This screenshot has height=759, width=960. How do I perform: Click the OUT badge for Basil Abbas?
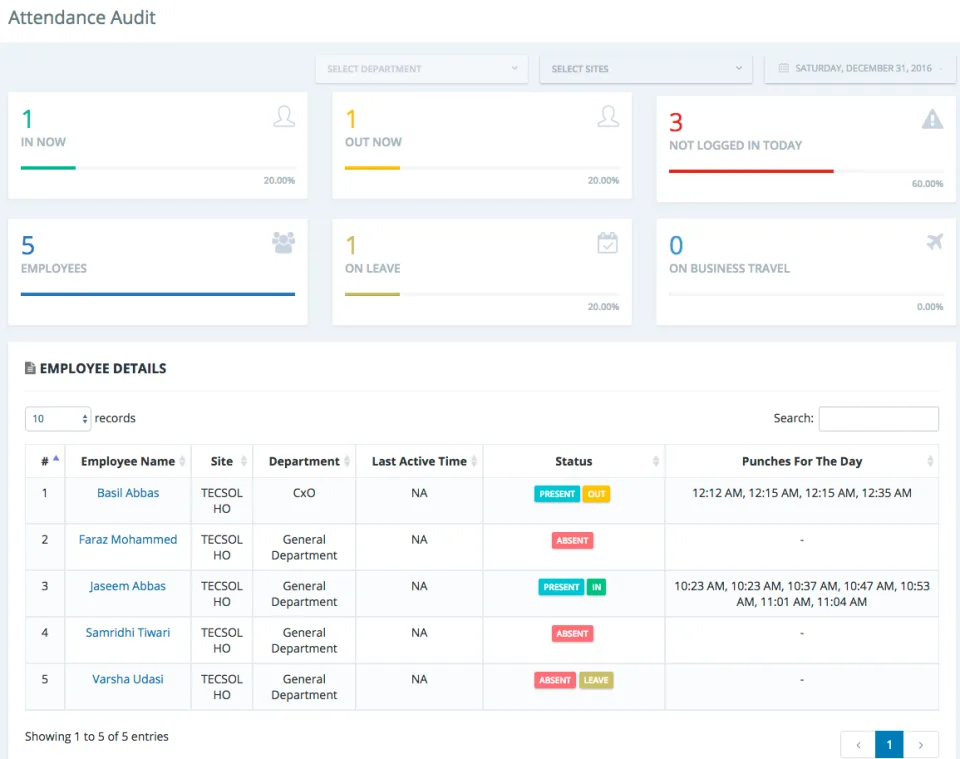[x=596, y=494]
